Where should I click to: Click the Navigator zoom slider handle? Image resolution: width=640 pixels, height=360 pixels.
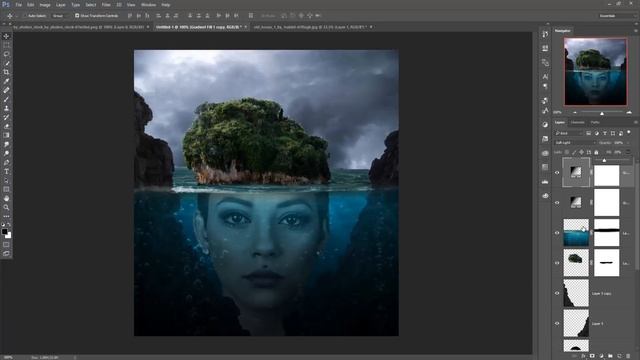click(602, 113)
